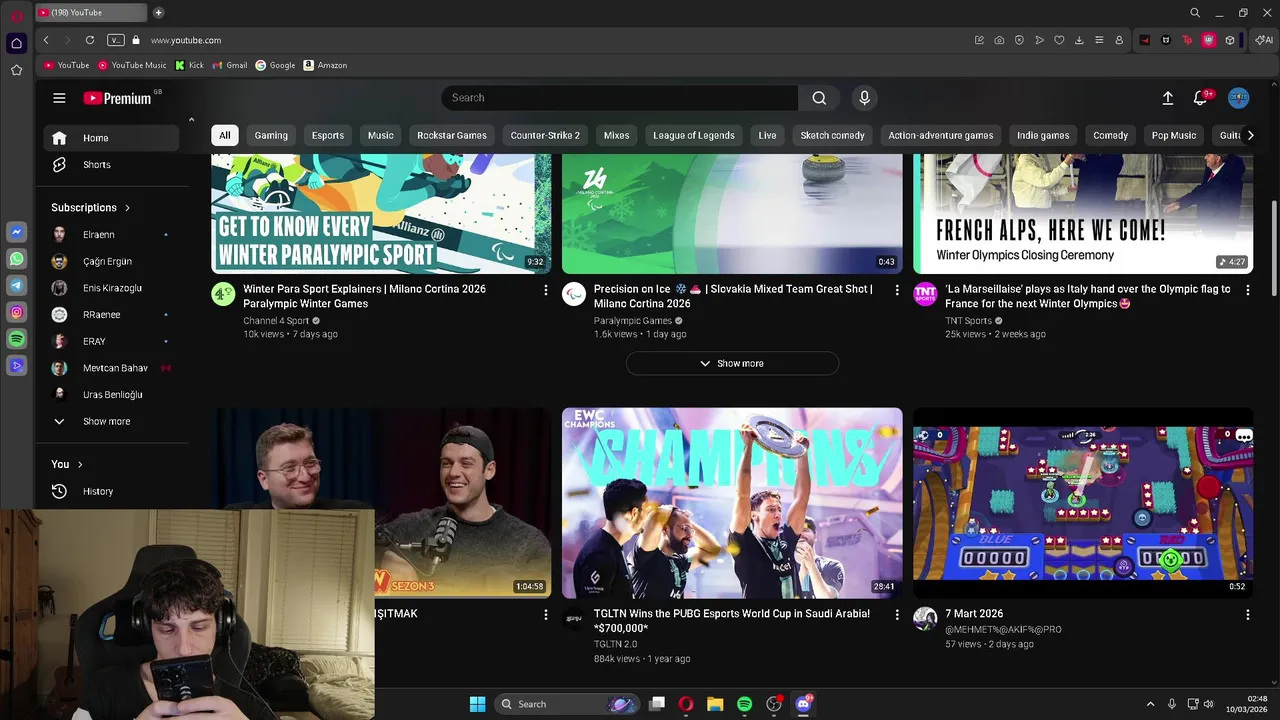Start voice search with microphone icon
This screenshot has height=720, width=1280.
865,98
